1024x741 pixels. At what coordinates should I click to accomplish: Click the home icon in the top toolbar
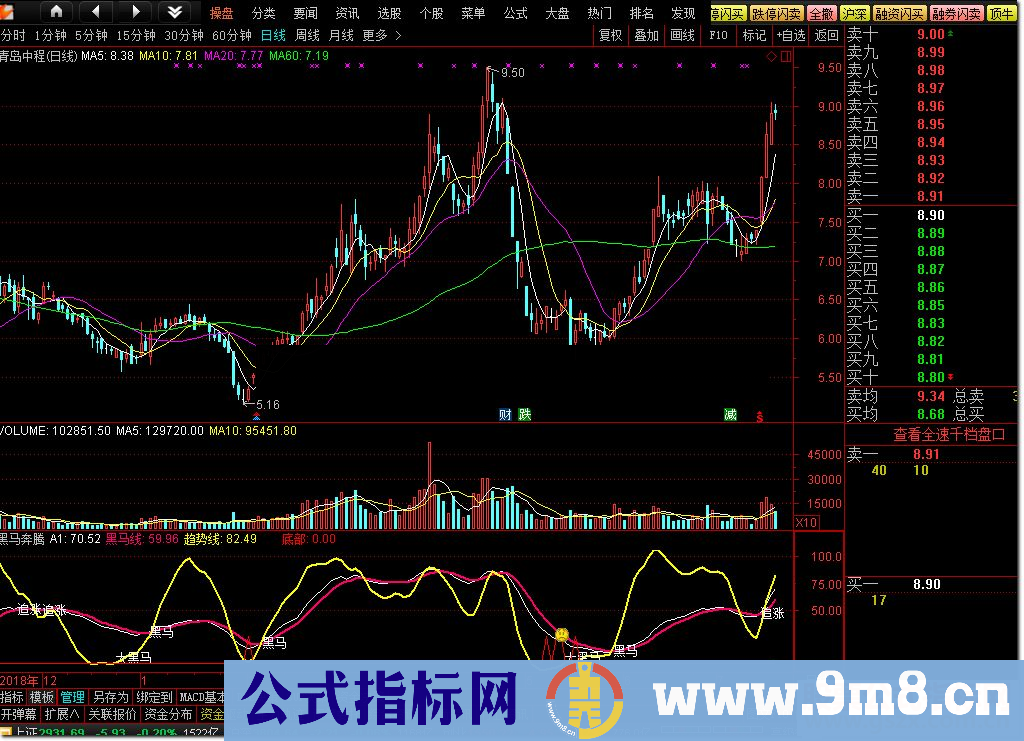[58, 12]
